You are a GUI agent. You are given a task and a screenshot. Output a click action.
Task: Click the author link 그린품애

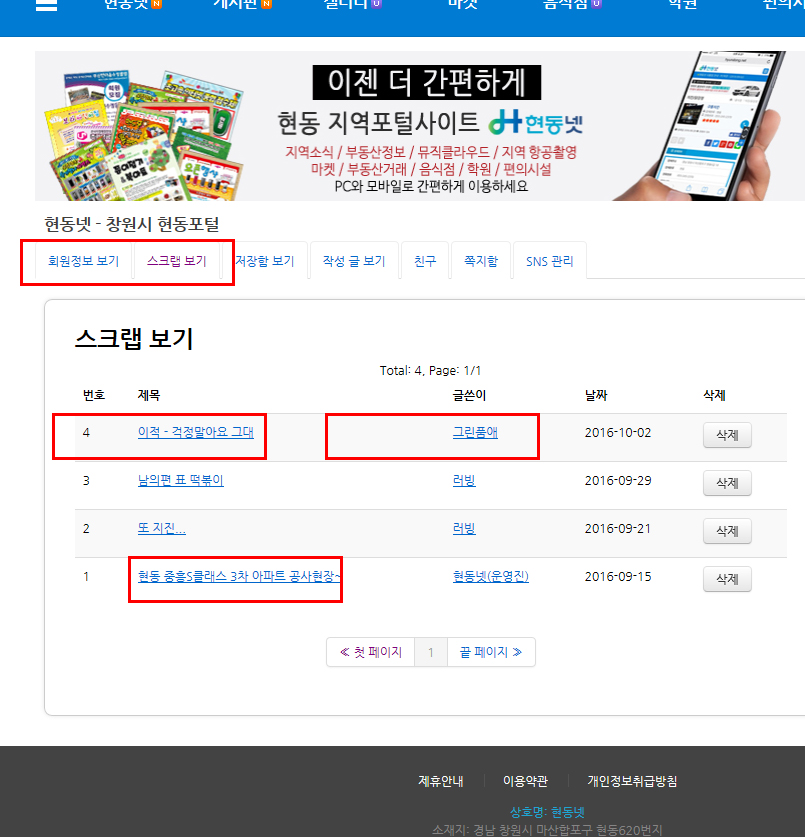(476, 434)
